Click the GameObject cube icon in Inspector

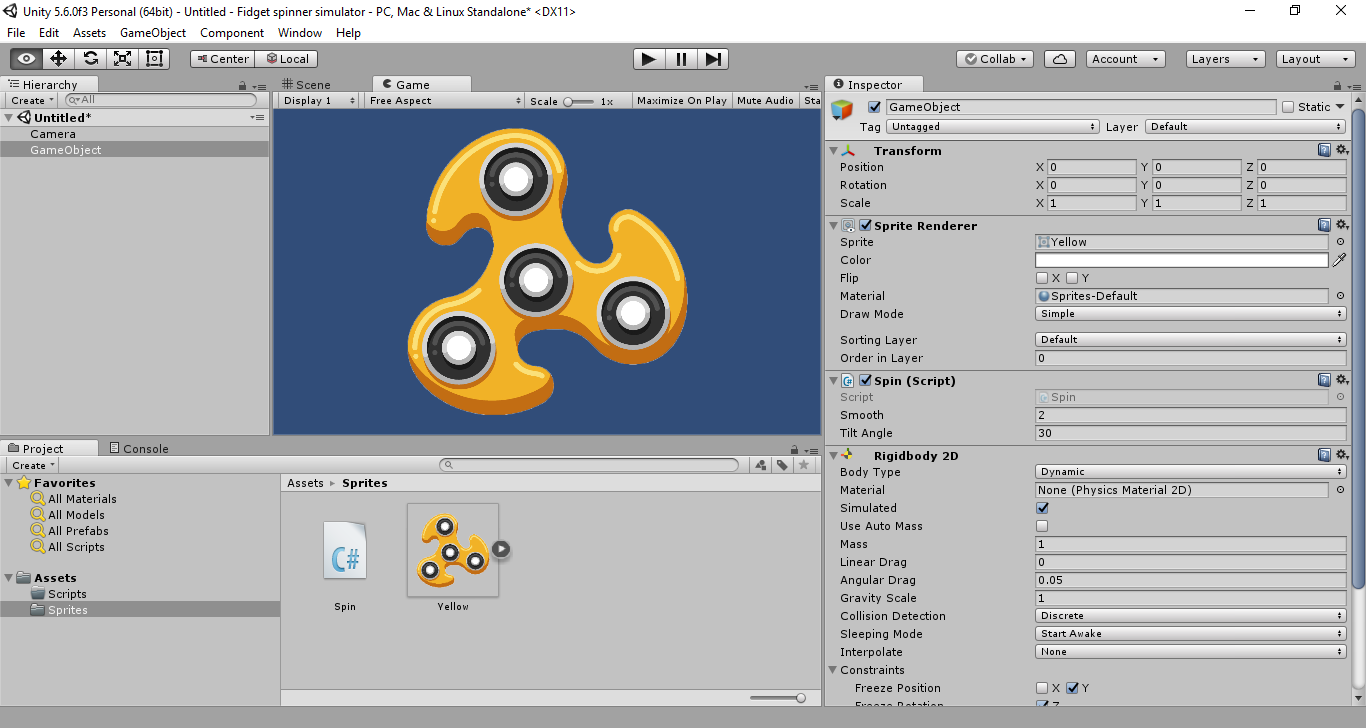click(x=842, y=109)
